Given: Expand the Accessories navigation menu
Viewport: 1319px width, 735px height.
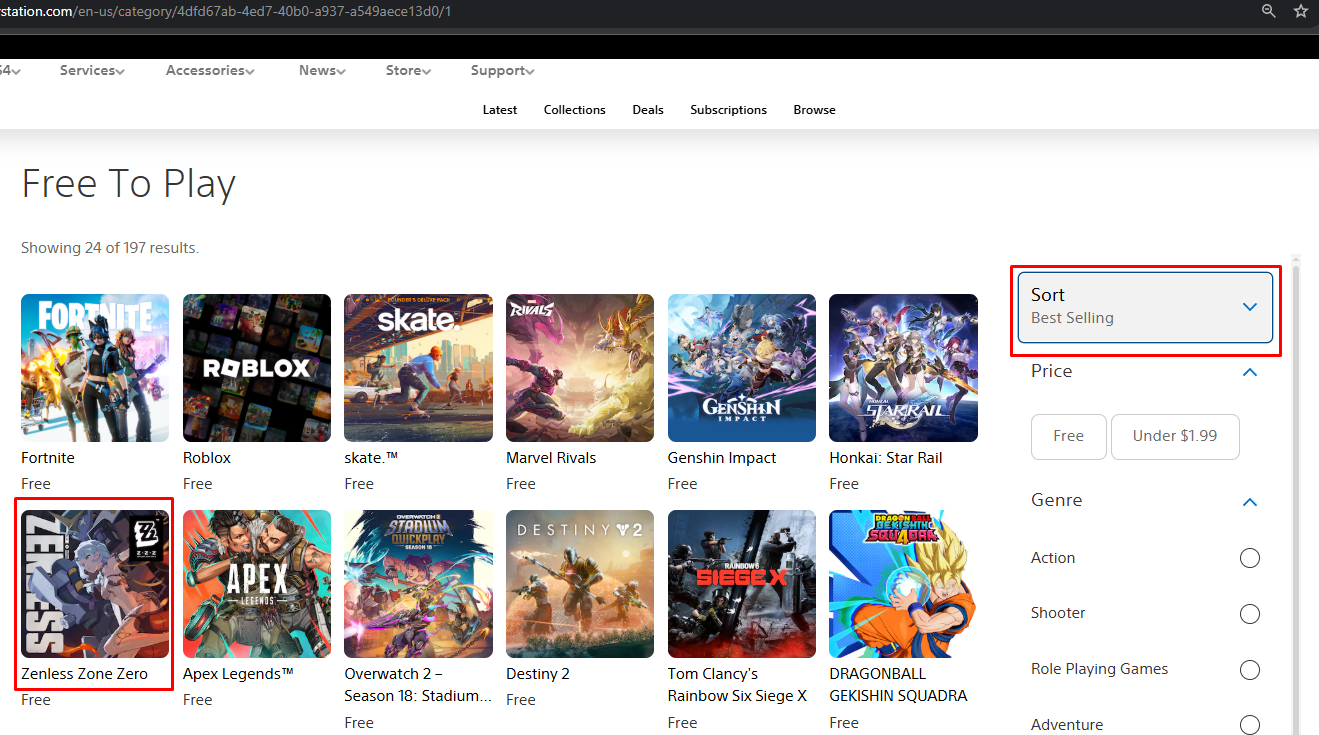Looking at the screenshot, I should click(210, 71).
